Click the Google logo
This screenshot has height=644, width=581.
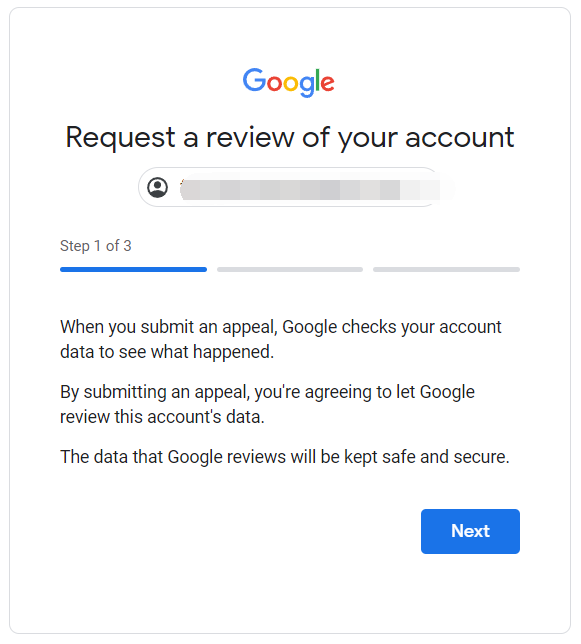(x=289, y=82)
